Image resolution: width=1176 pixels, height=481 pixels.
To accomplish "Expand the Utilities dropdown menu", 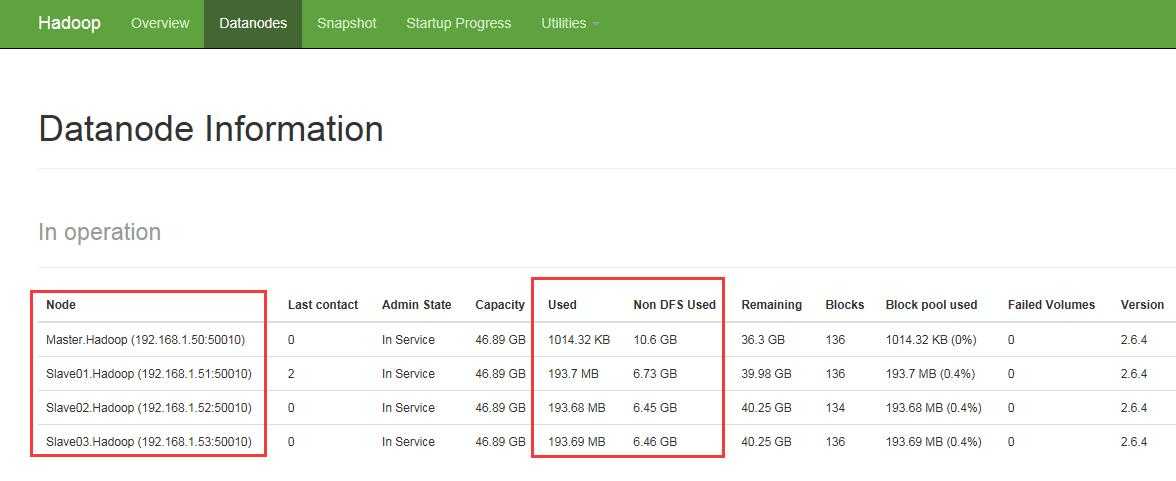I will 569,23.
